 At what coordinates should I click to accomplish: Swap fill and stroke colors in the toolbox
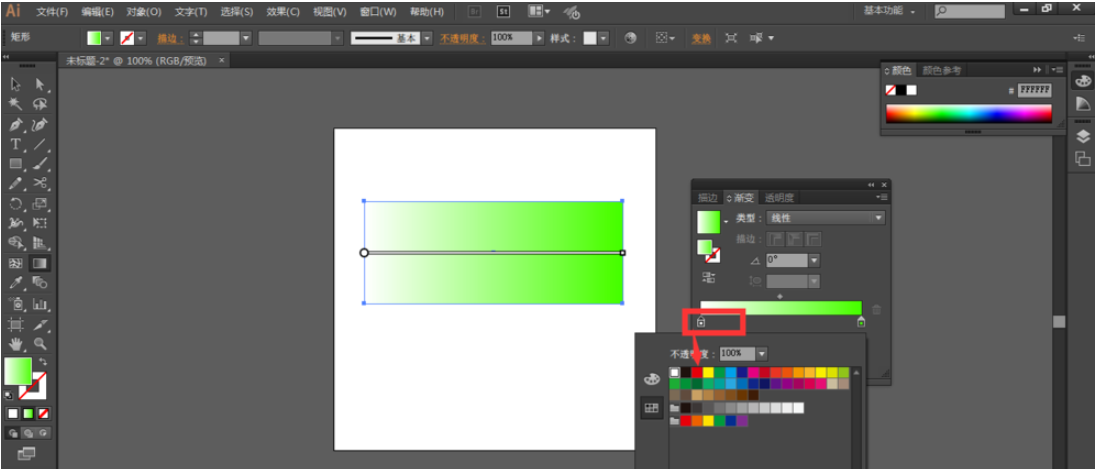43,361
